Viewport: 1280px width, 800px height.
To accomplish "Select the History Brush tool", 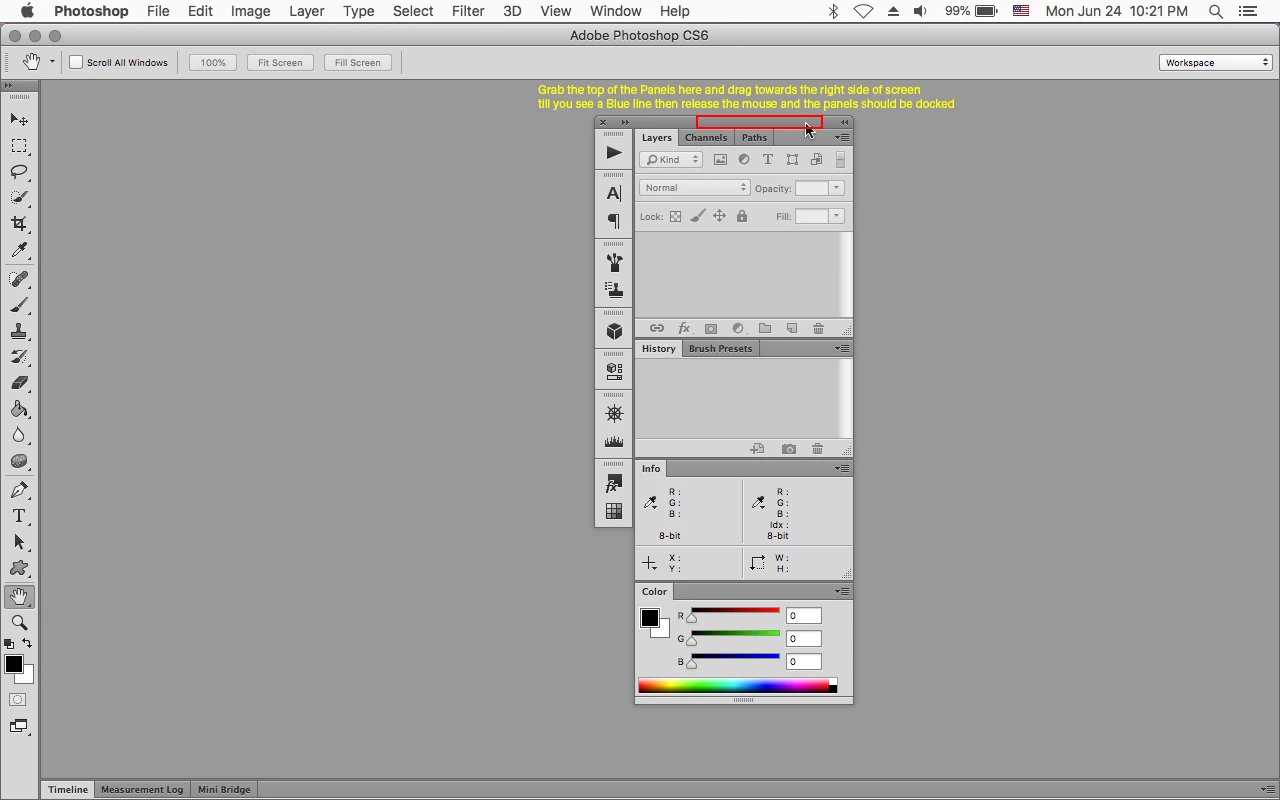I will click(19, 357).
